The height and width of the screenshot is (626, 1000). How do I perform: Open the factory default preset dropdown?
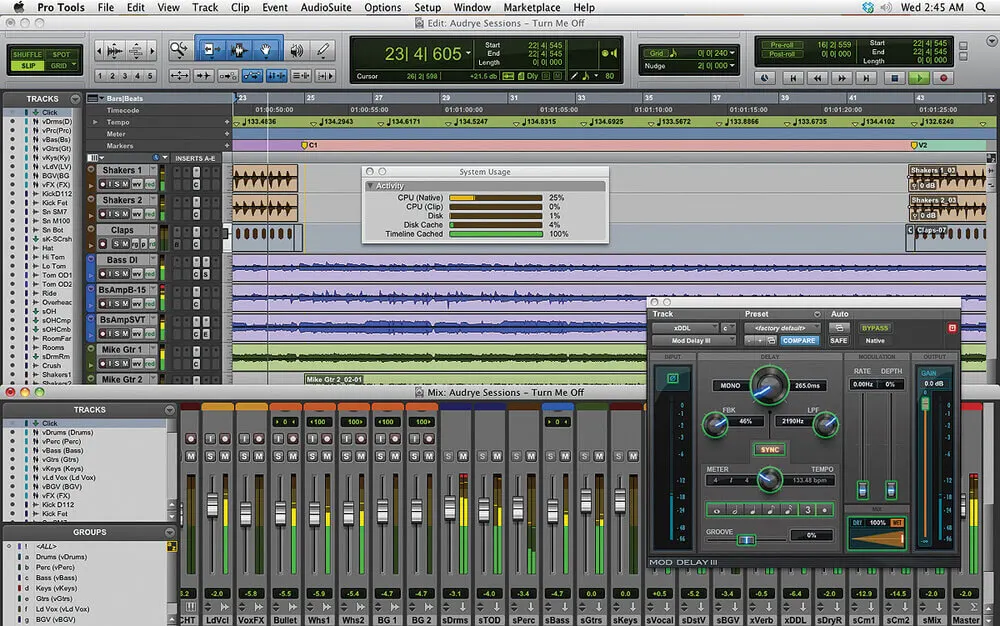[x=781, y=327]
